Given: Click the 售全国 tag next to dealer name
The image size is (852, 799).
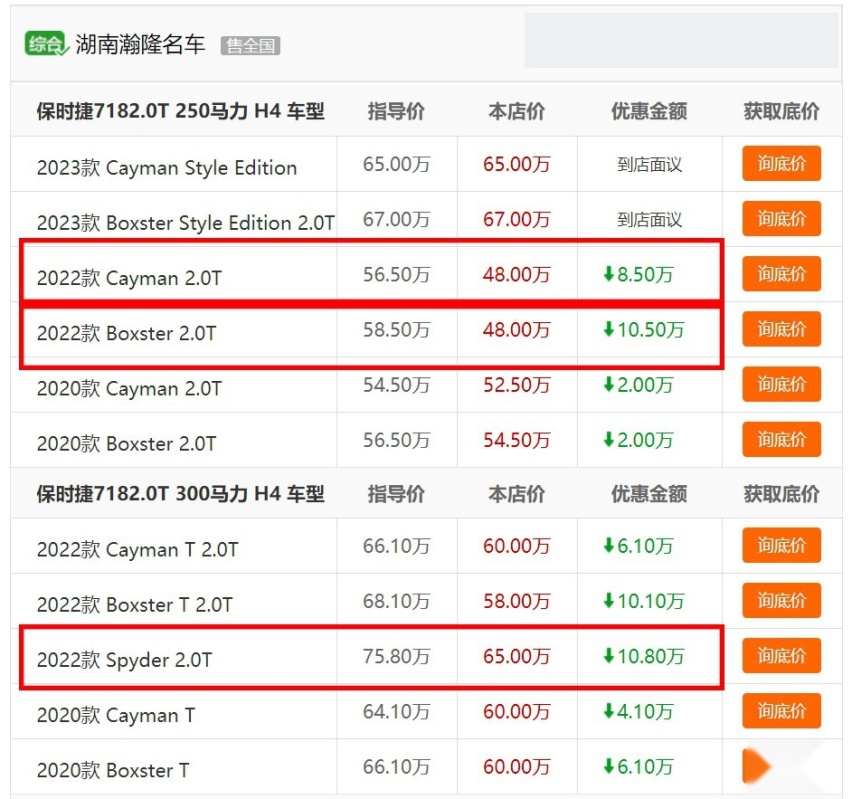Looking at the screenshot, I should point(250,46).
